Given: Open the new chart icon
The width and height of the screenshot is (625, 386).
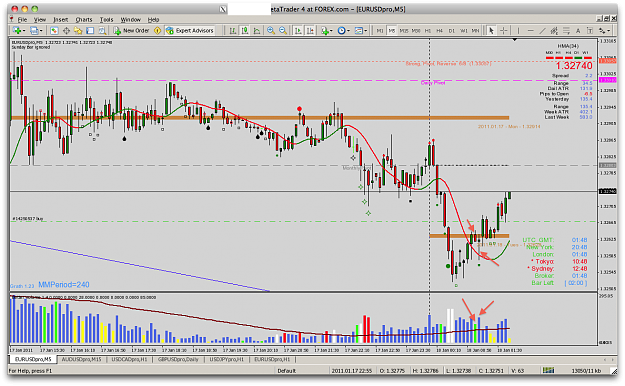Looking at the screenshot, I should point(17,31).
